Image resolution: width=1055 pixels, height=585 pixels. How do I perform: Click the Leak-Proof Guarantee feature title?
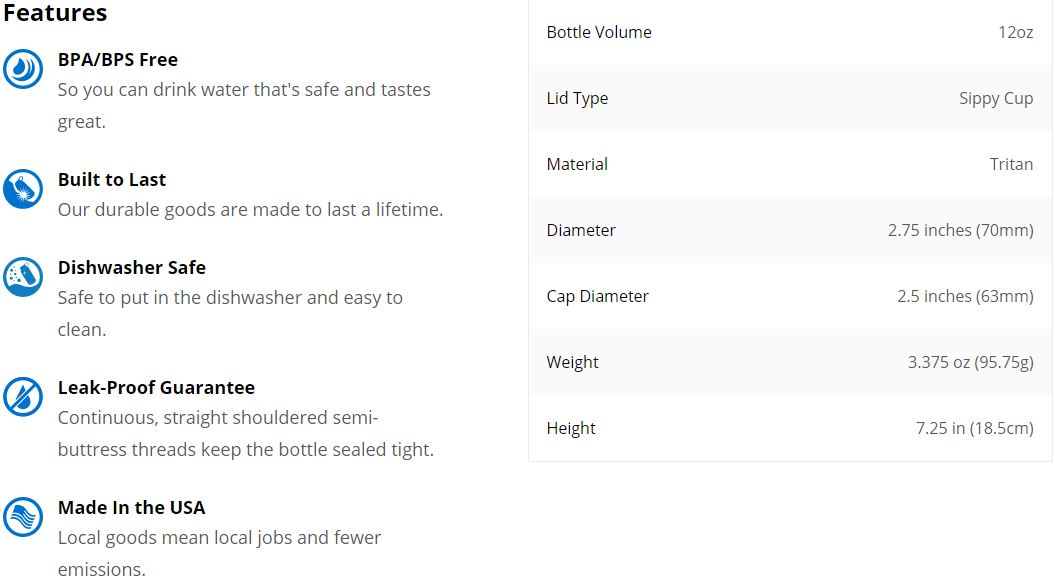pyautogui.click(x=156, y=388)
